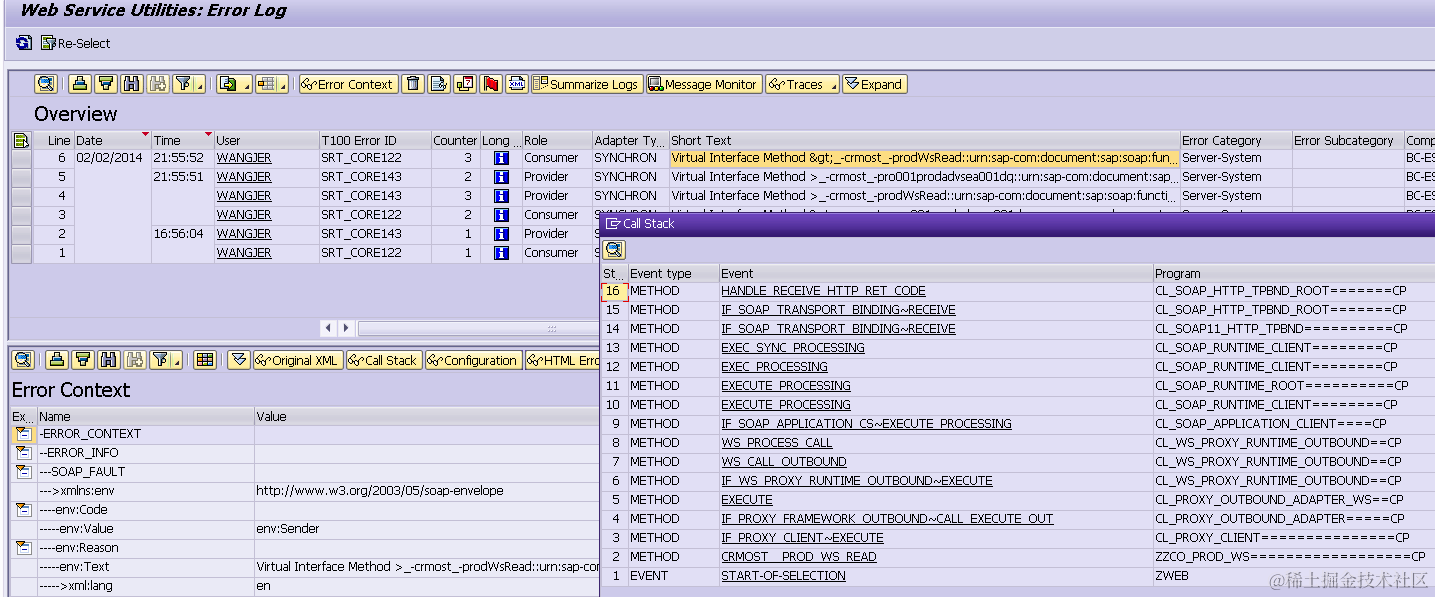Screen dimensions: 1435x597
Task: Click the document edit icon after trash
Action: pyautogui.click(x=438, y=84)
